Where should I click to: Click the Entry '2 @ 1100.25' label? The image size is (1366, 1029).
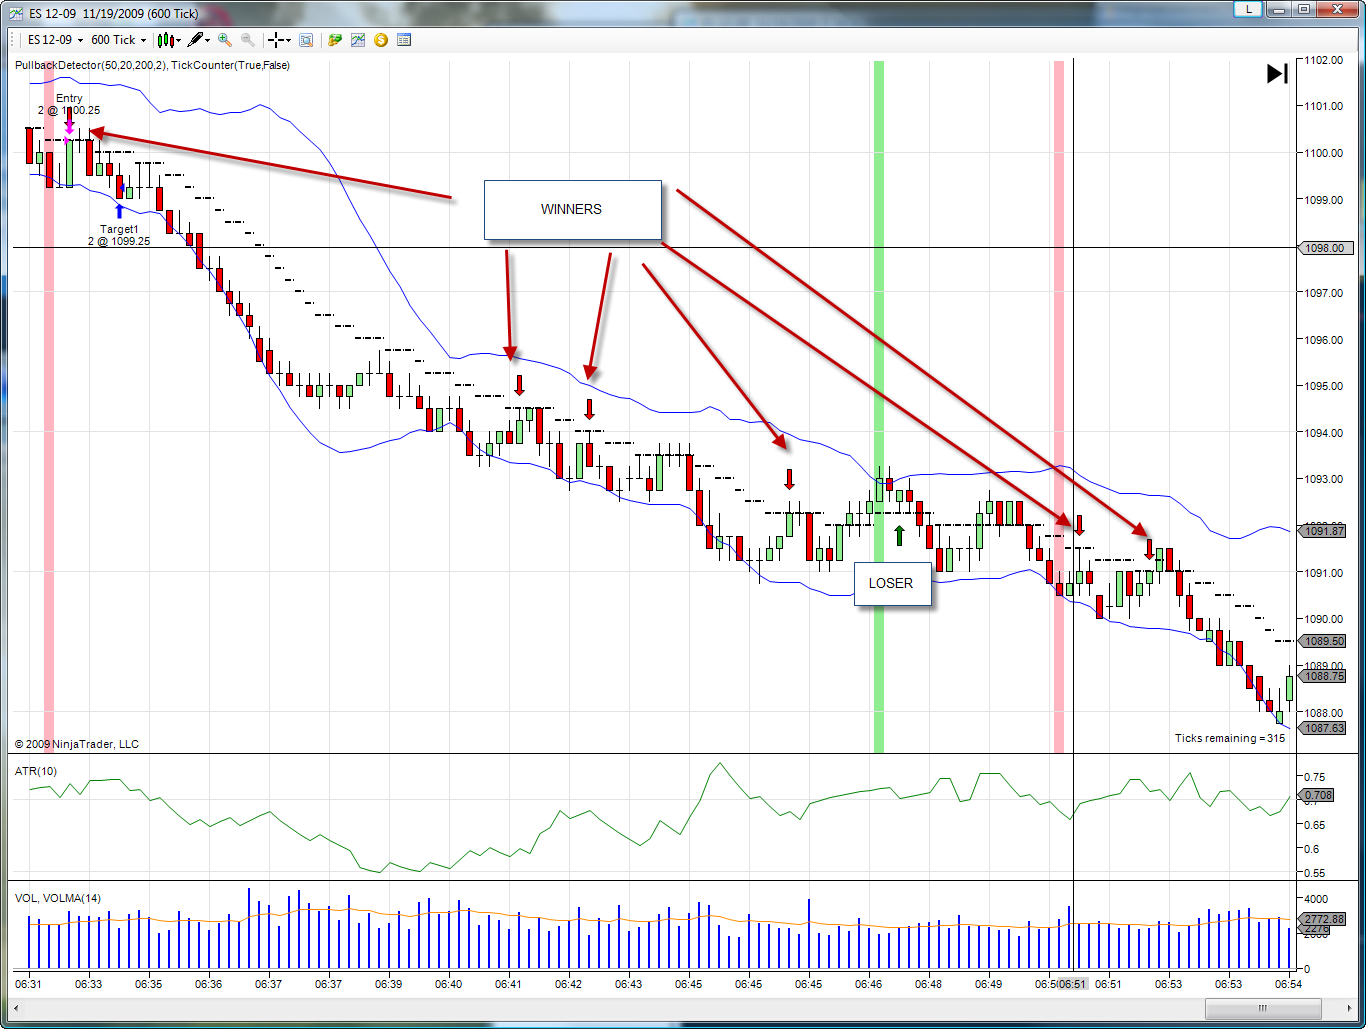[69, 110]
